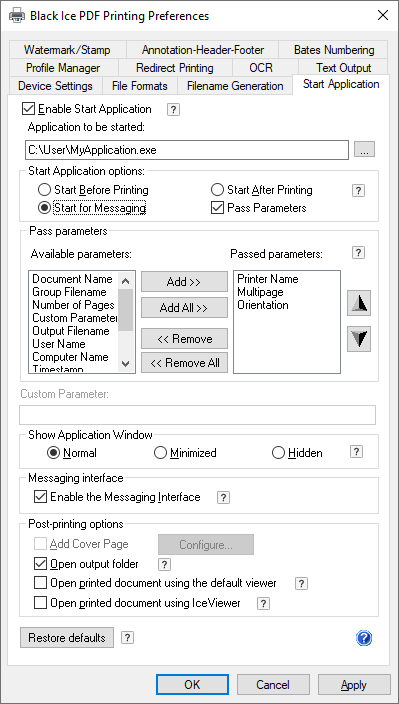
Task: Click the move-up arrow for passed parameters
Action: click(x=359, y=304)
